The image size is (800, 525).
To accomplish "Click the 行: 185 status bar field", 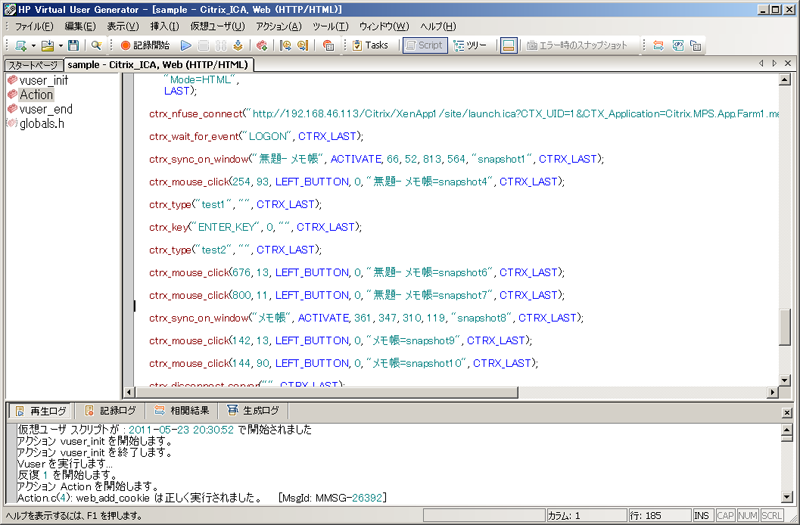I will pos(658,516).
